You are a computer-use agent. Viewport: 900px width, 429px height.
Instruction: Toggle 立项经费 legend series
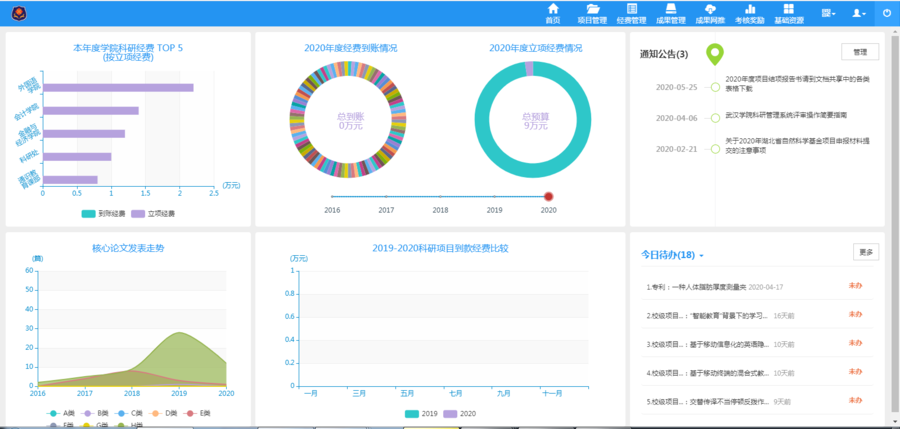tap(152, 213)
